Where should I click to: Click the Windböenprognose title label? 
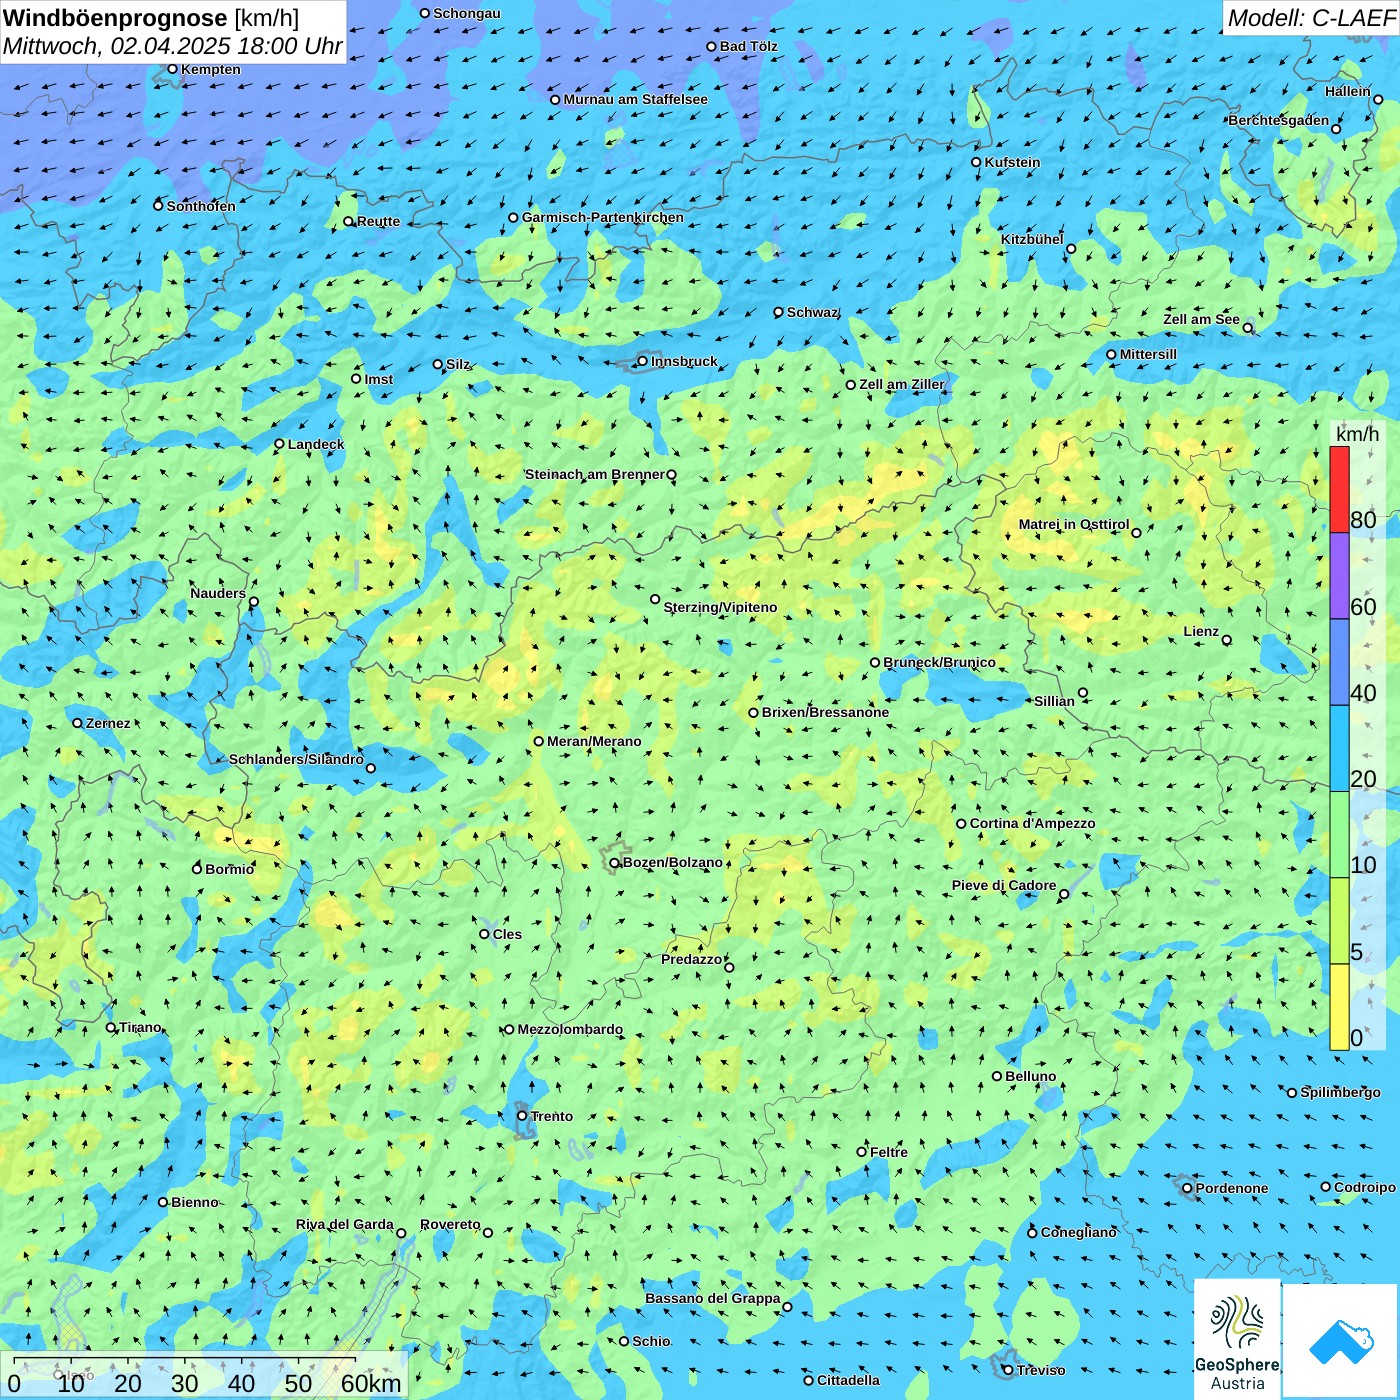(115, 18)
